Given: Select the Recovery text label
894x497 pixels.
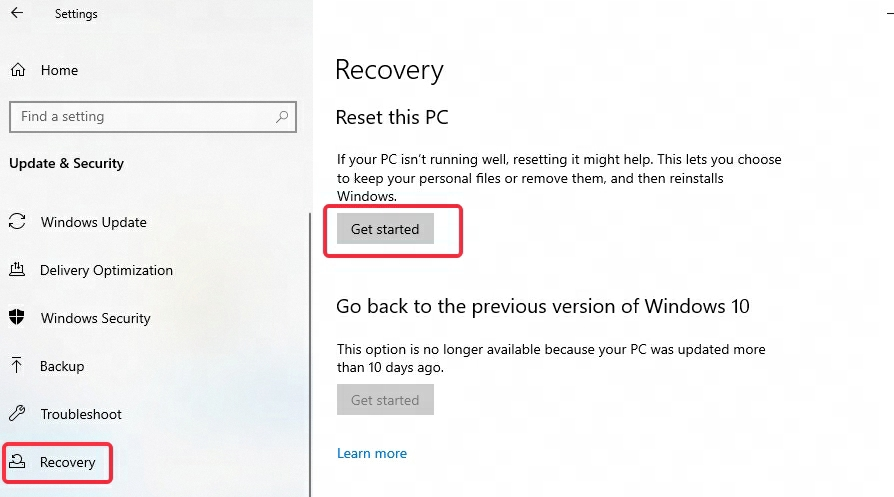Looking at the screenshot, I should click(68, 462).
